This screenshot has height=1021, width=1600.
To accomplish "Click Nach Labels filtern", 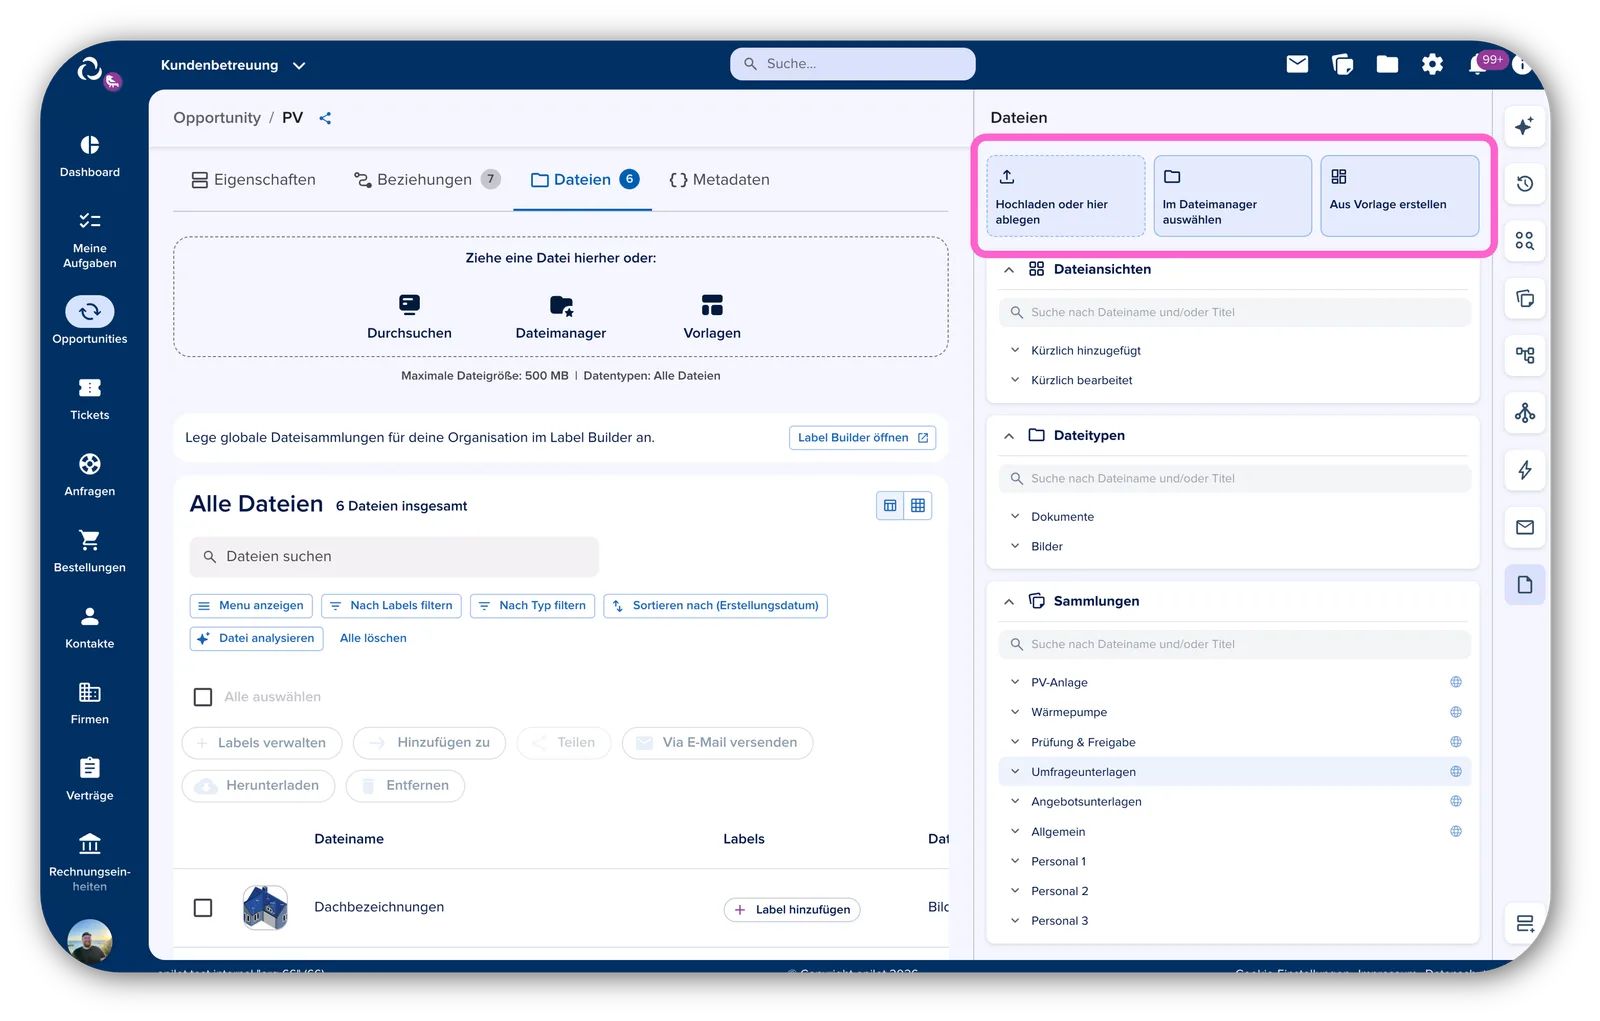I will click(x=391, y=606).
